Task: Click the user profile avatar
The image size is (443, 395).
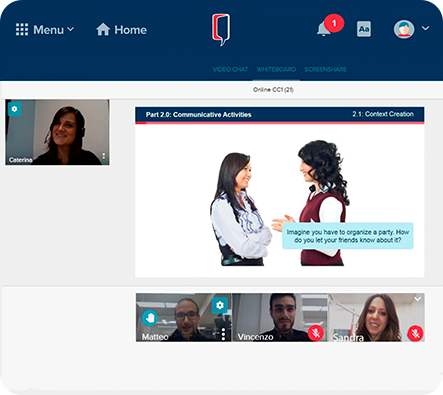Action: click(404, 29)
